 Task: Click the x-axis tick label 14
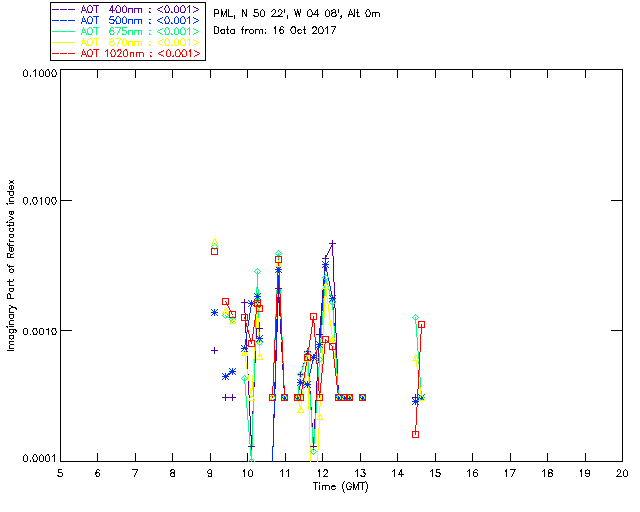tap(398, 473)
